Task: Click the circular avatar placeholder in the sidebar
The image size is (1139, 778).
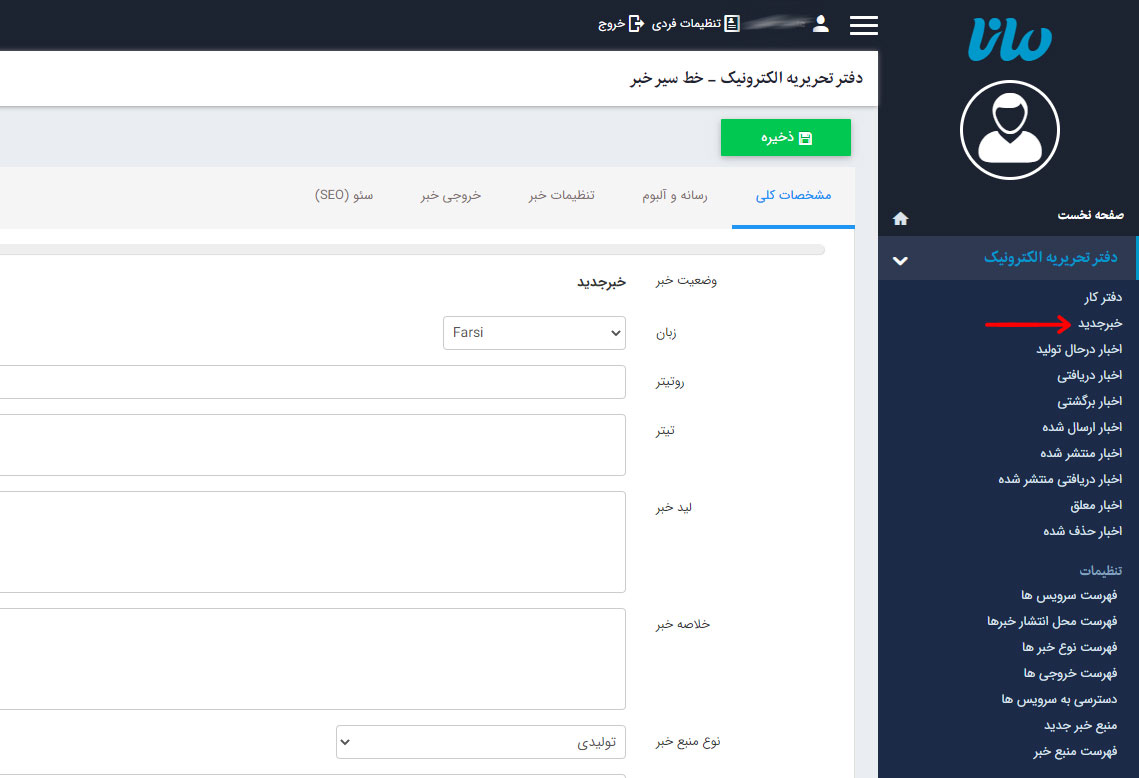Action: click(x=1009, y=130)
